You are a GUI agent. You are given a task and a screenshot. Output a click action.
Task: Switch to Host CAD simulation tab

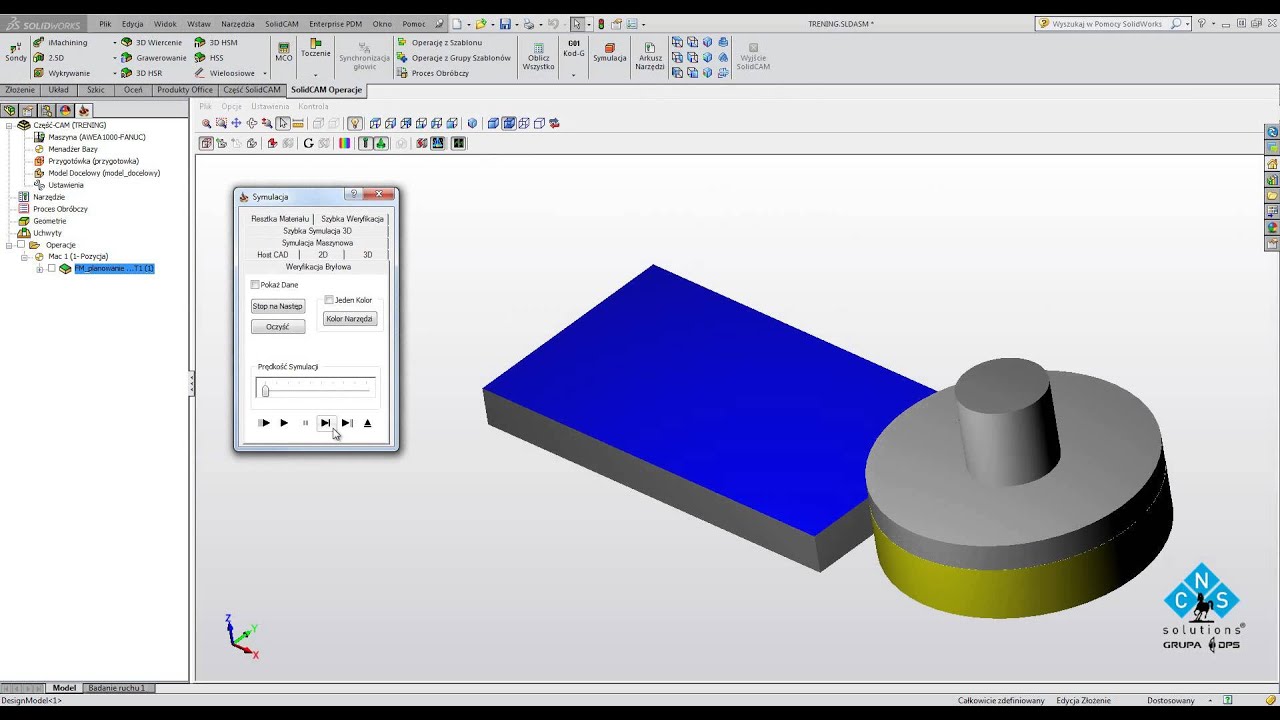272,255
